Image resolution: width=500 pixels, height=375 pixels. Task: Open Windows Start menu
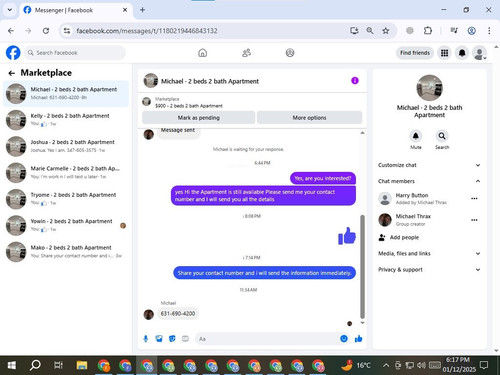pos(12,365)
